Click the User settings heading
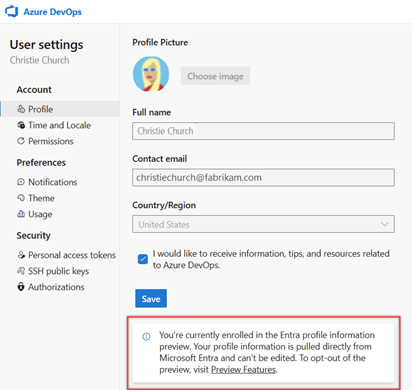Screen dimensions: 412x390 pos(46,45)
